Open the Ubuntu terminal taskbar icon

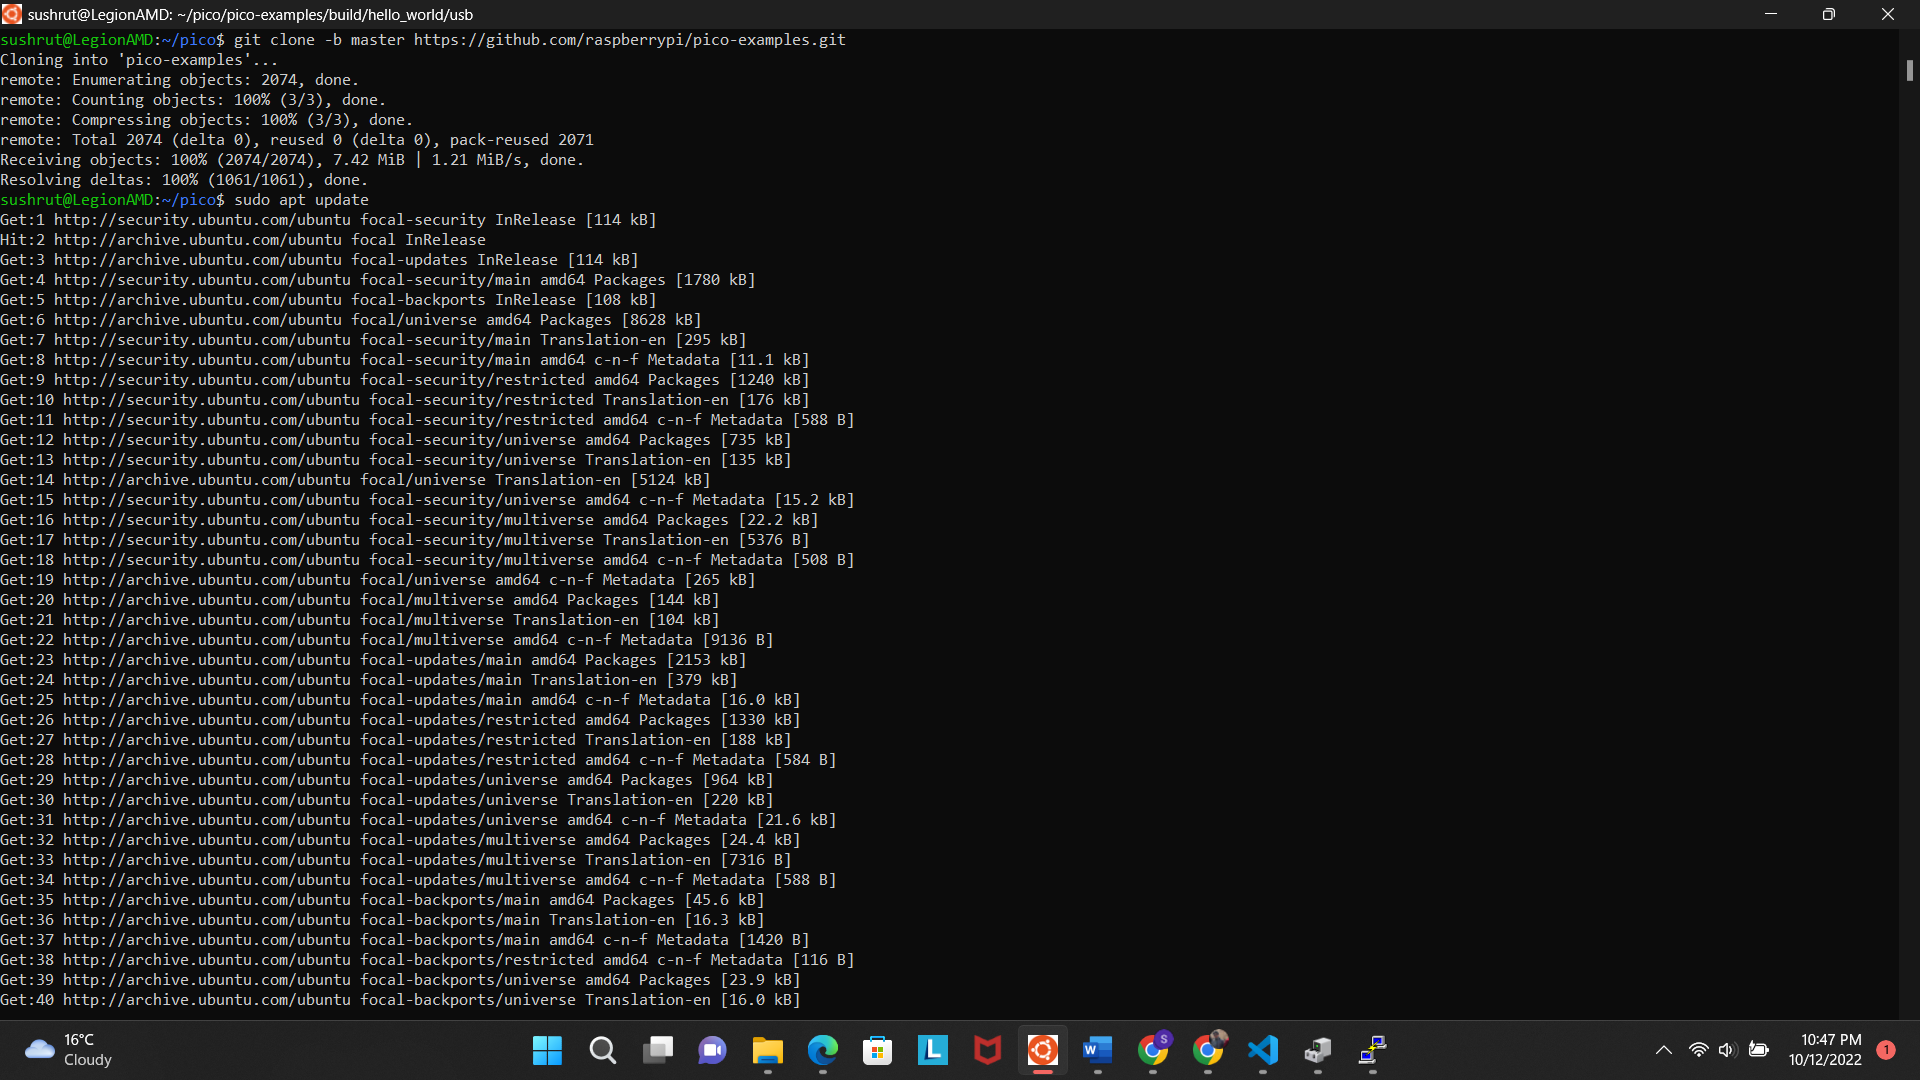point(1042,1050)
